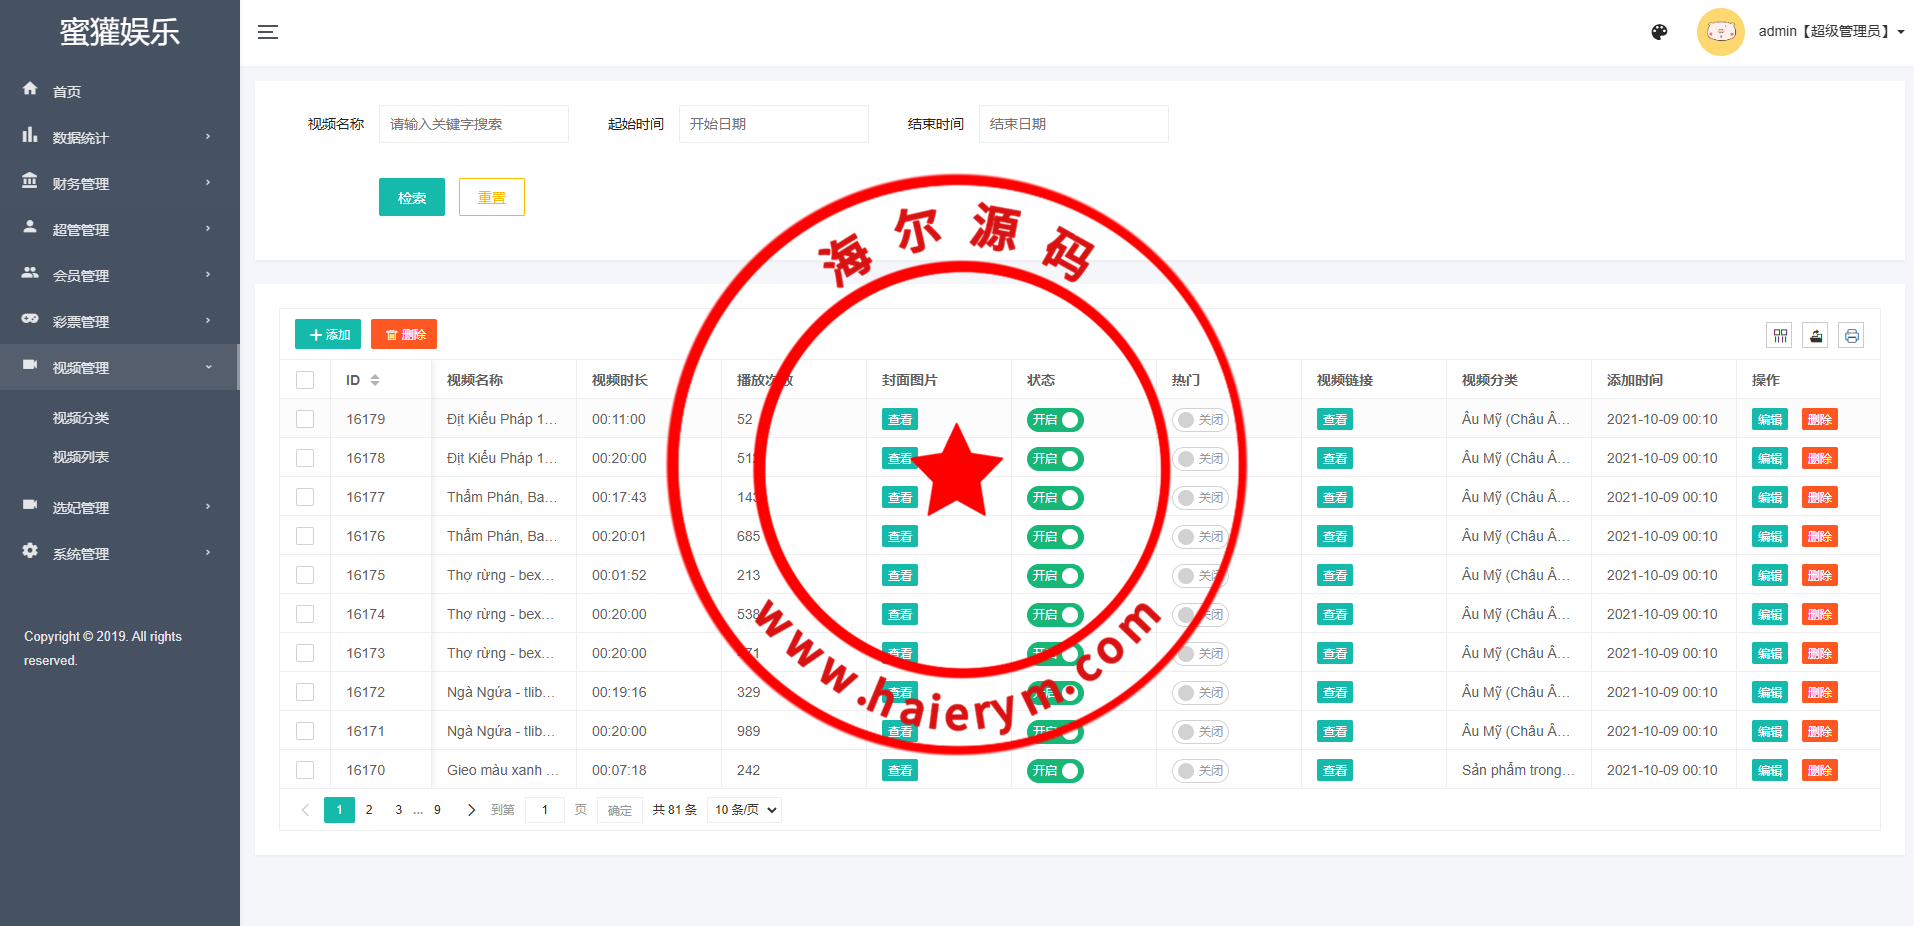Click the print table icon
1914x926 pixels.
(1851, 336)
